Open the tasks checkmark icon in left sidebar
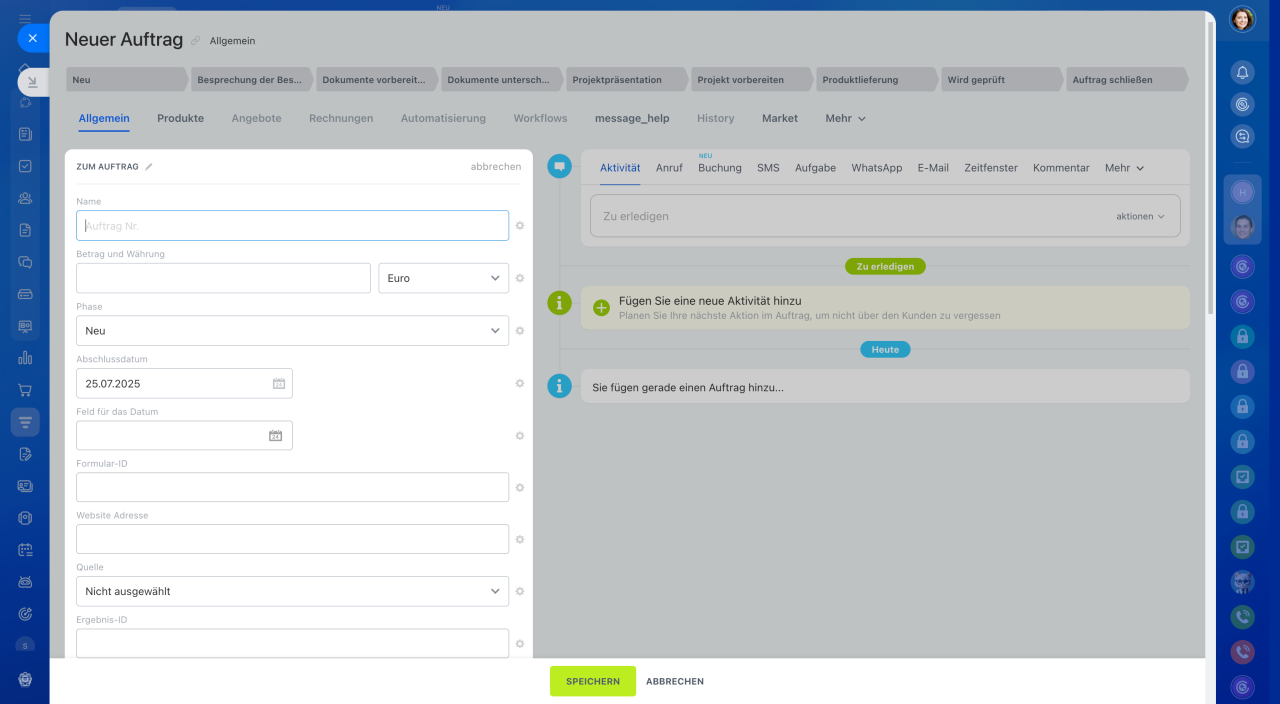1280x704 pixels. (x=25, y=166)
